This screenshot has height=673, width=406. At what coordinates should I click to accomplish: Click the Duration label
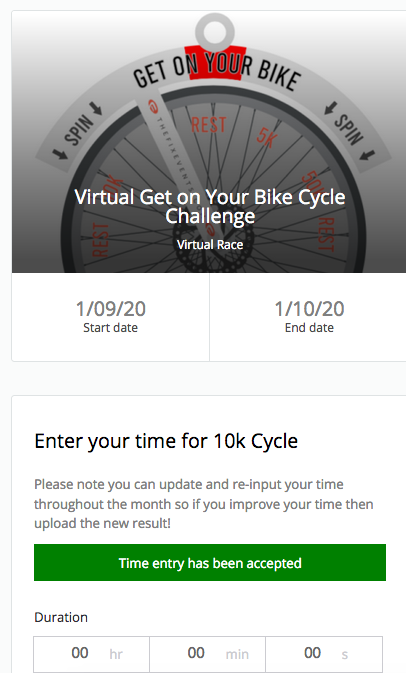click(x=61, y=617)
